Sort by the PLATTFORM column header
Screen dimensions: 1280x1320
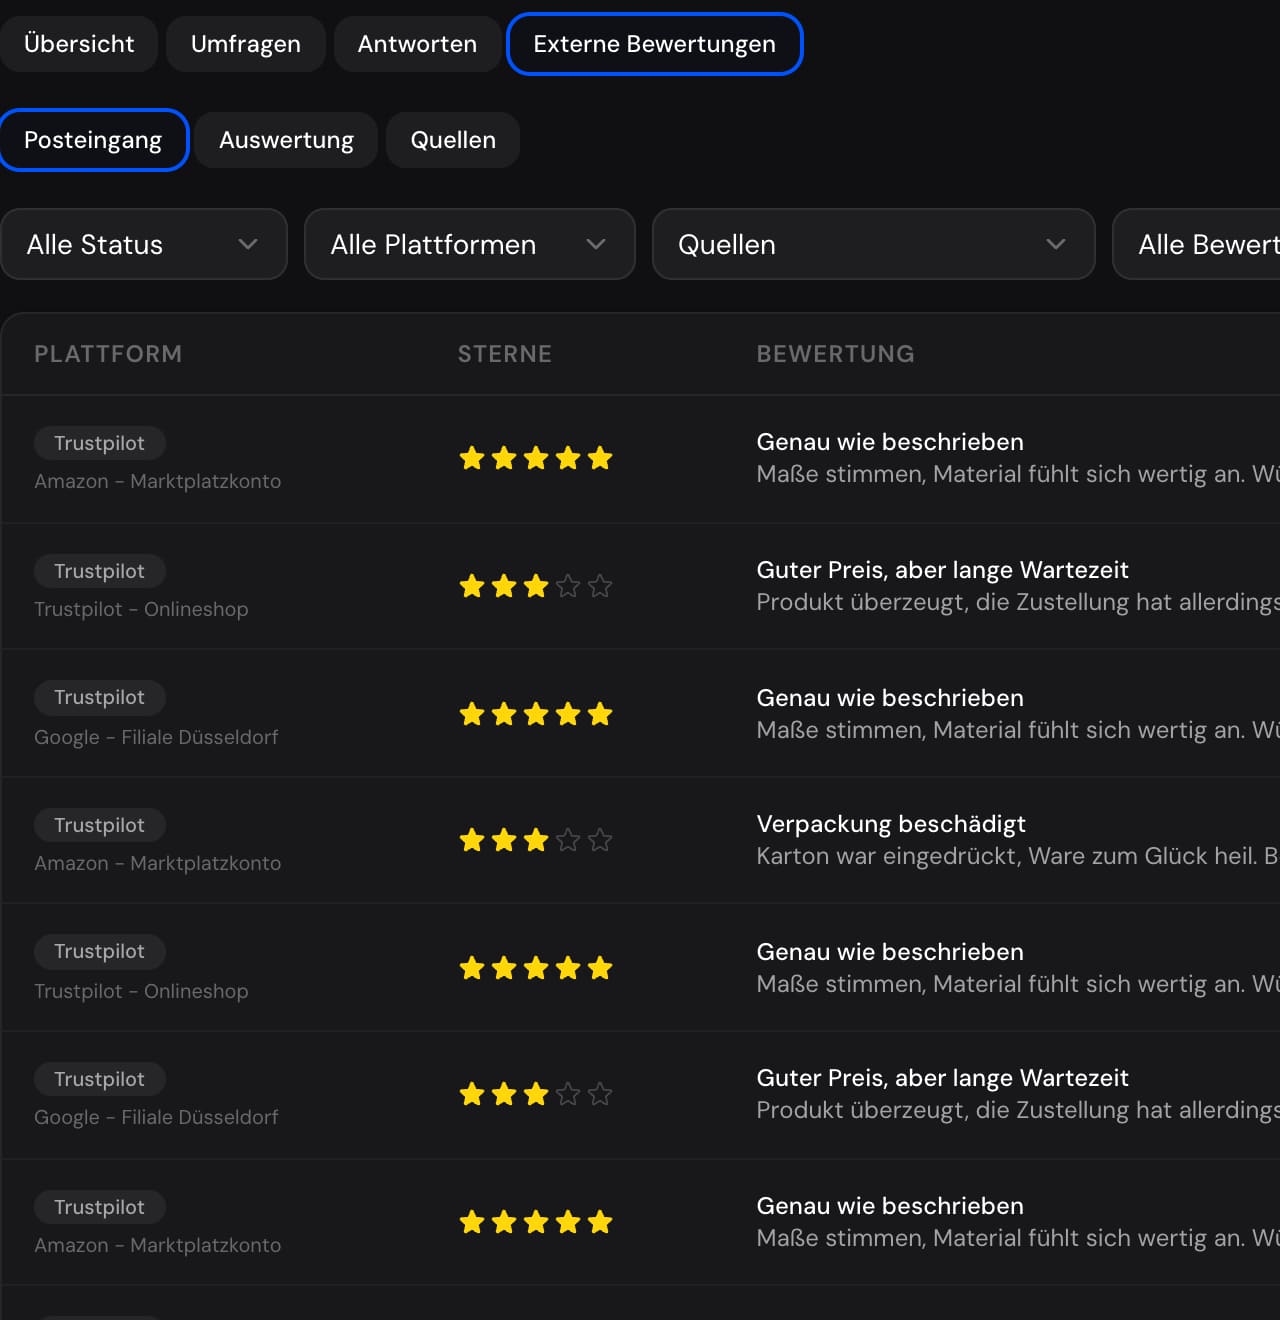point(108,354)
